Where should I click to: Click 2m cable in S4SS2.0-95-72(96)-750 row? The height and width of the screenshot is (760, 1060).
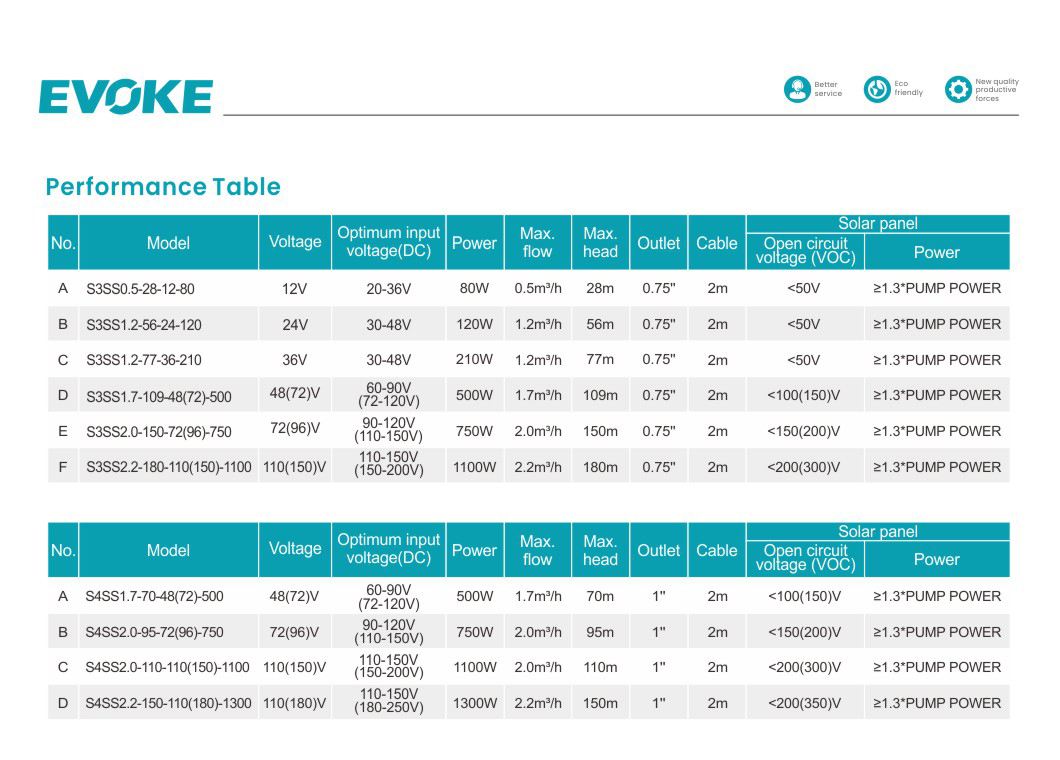pyautogui.click(x=717, y=632)
